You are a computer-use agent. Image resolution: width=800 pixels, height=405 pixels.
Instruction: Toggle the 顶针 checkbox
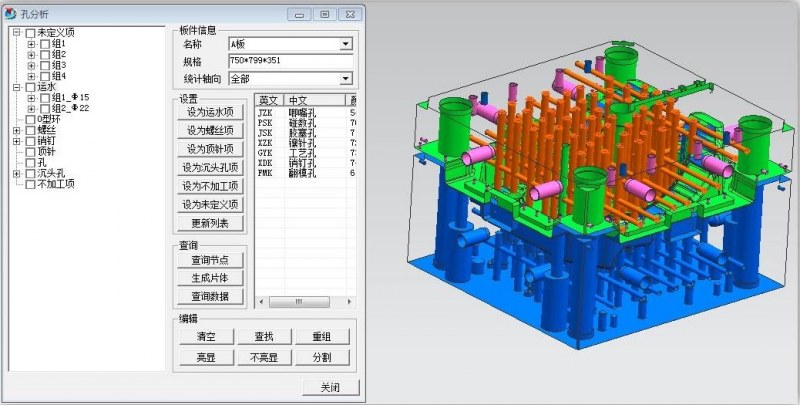pyautogui.click(x=29, y=152)
